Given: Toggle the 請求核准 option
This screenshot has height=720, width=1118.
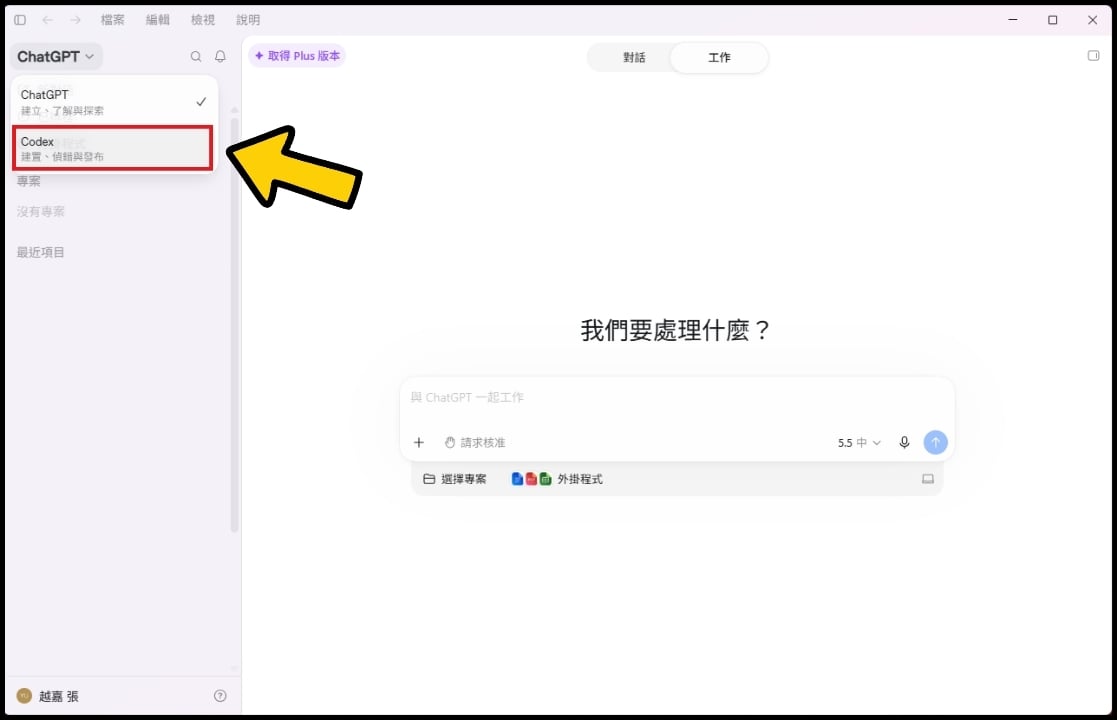Looking at the screenshot, I should 475,443.
